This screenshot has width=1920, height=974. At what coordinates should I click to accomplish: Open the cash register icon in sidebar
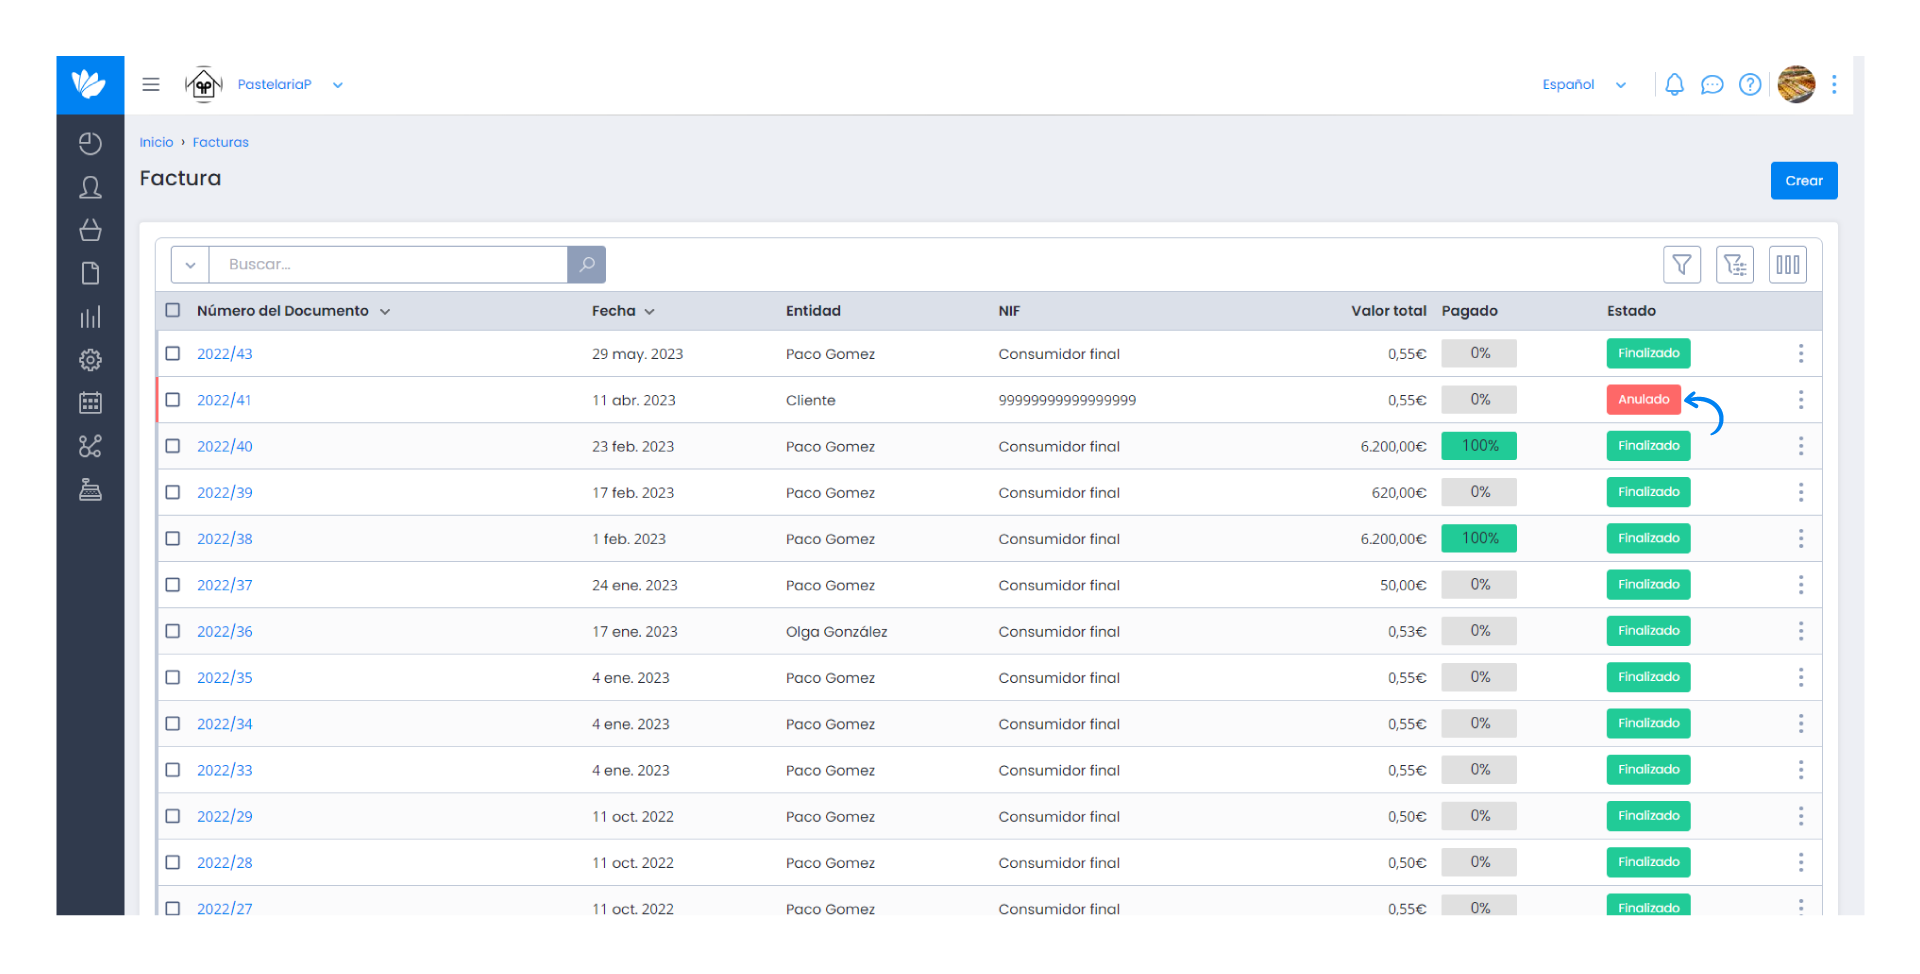click(90, 490)
